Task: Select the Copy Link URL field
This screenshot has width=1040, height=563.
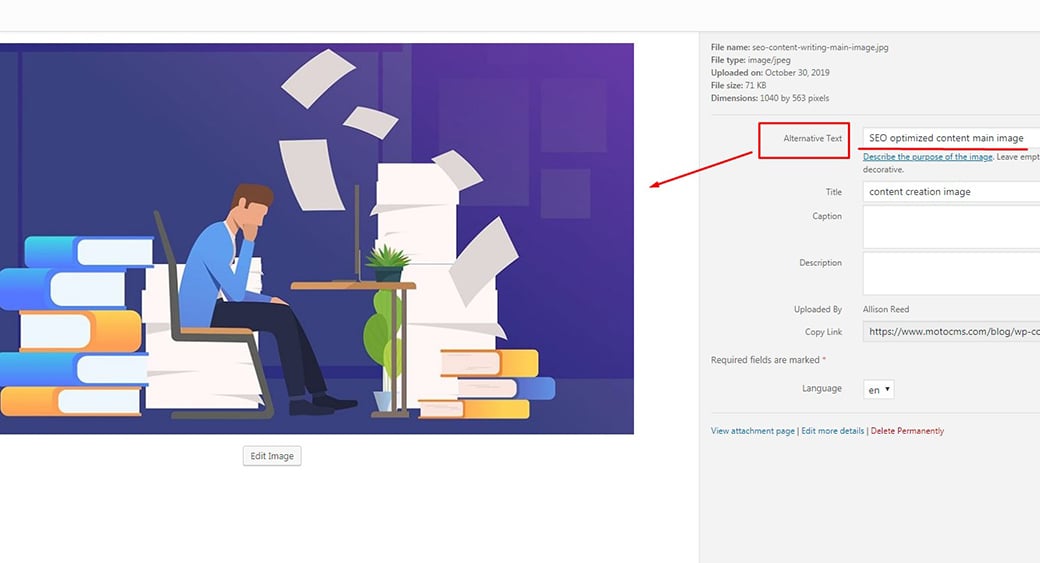Action: 950,332
